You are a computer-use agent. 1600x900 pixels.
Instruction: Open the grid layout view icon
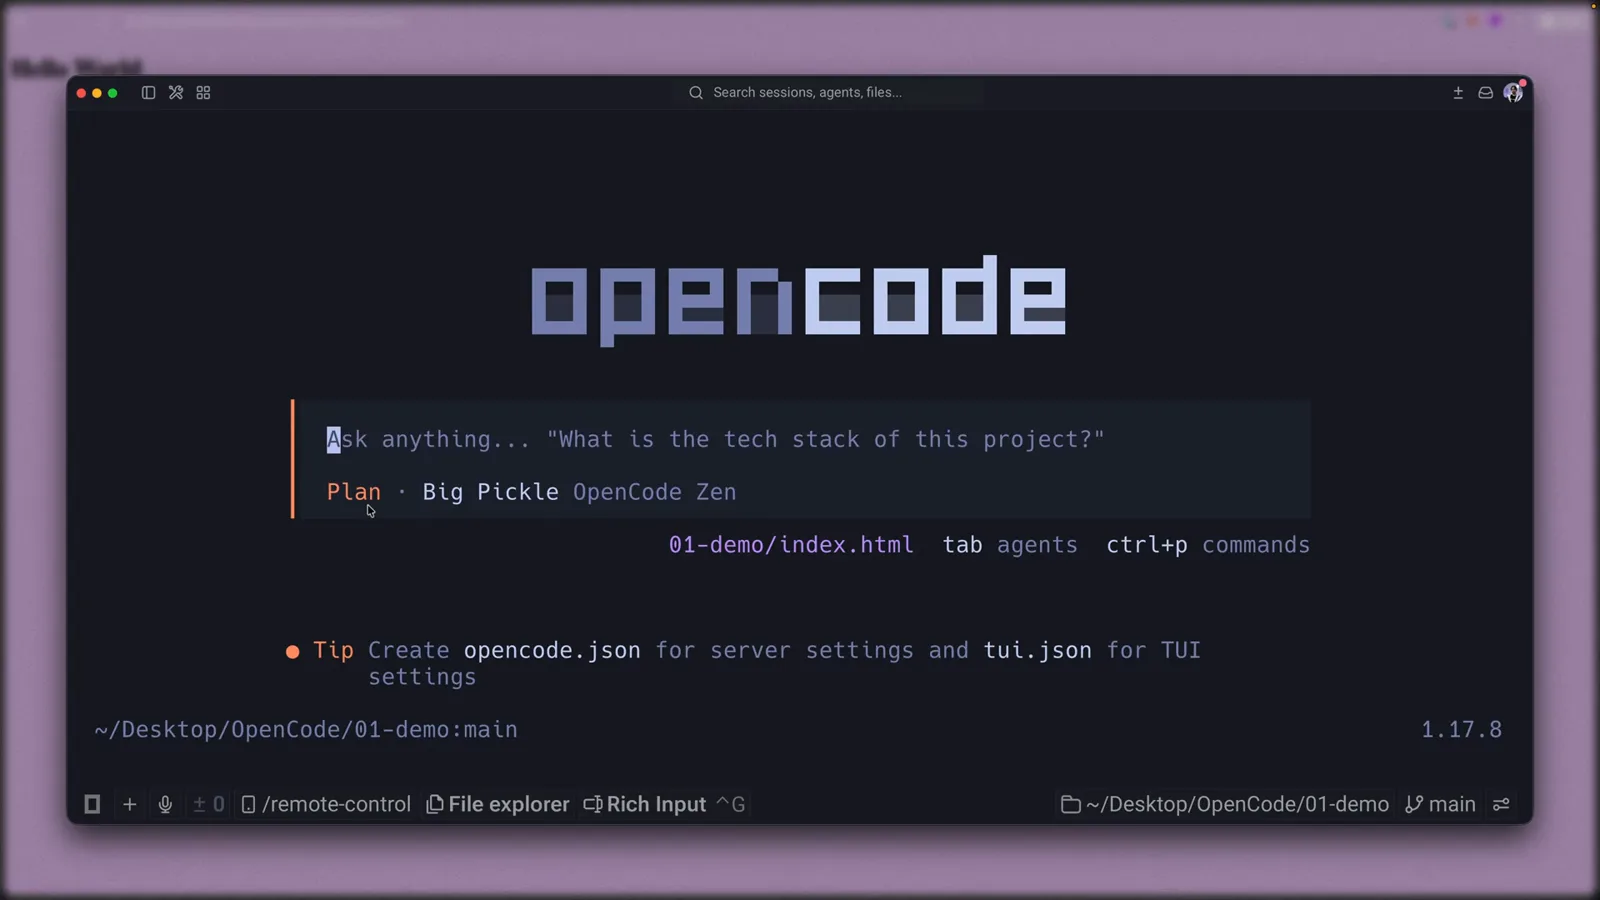pyautogui.click(x=203, y=92)
